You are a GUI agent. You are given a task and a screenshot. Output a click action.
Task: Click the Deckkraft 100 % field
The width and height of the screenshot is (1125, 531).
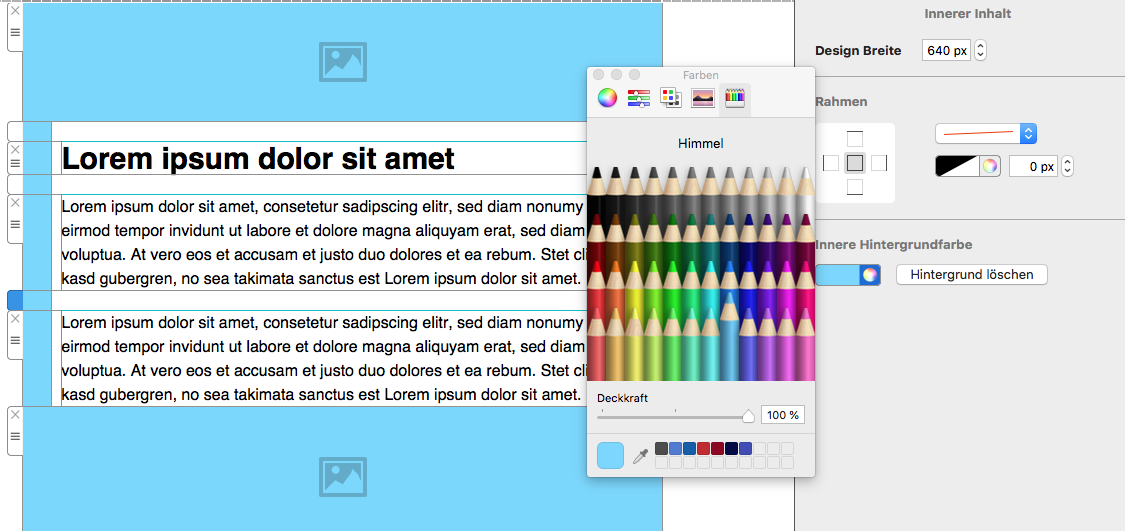point(783,415)
